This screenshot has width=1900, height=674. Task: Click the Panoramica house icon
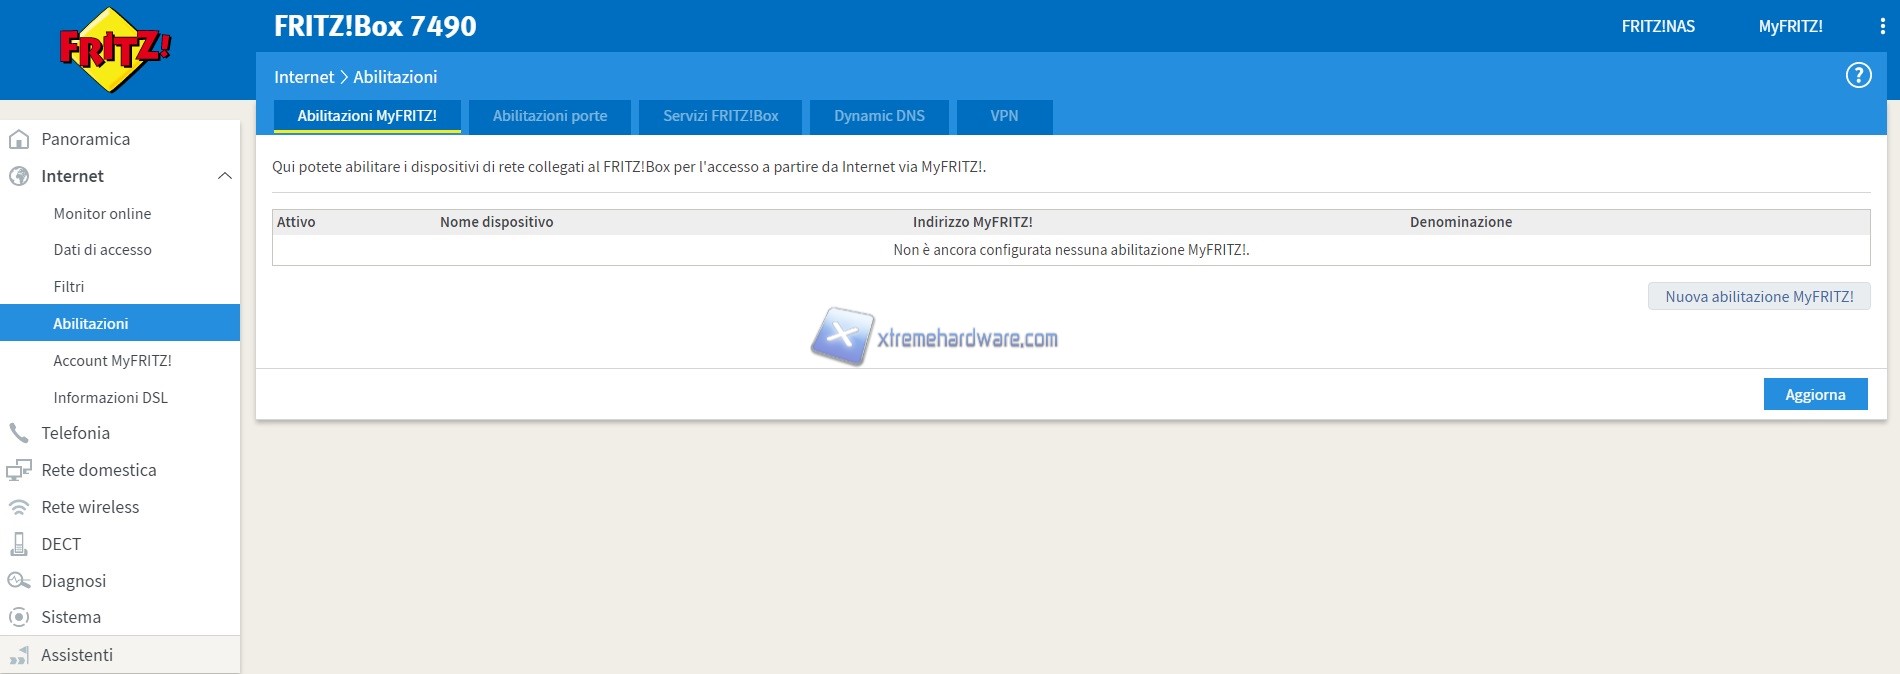(19, 140)
